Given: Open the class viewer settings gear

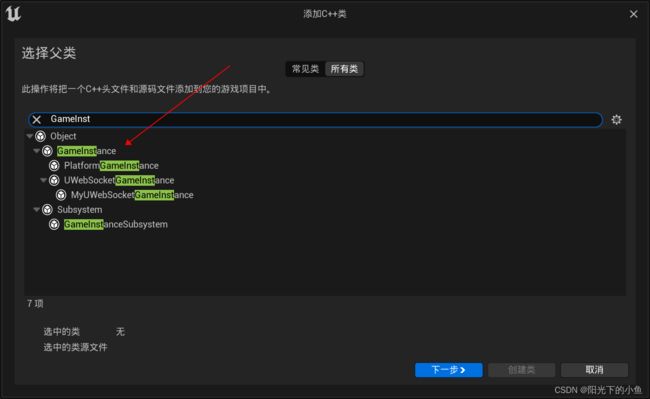Looking at the screenshot, I should 616,120.
